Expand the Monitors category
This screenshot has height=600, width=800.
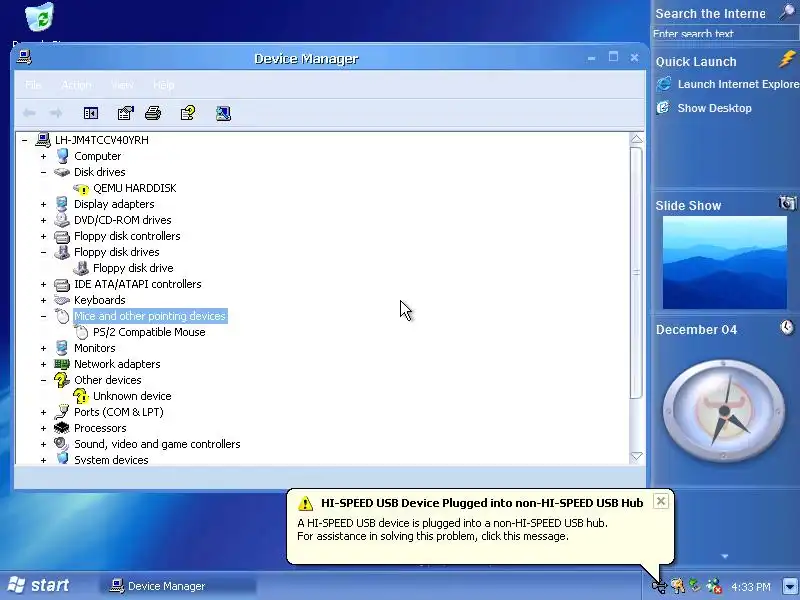43,348
